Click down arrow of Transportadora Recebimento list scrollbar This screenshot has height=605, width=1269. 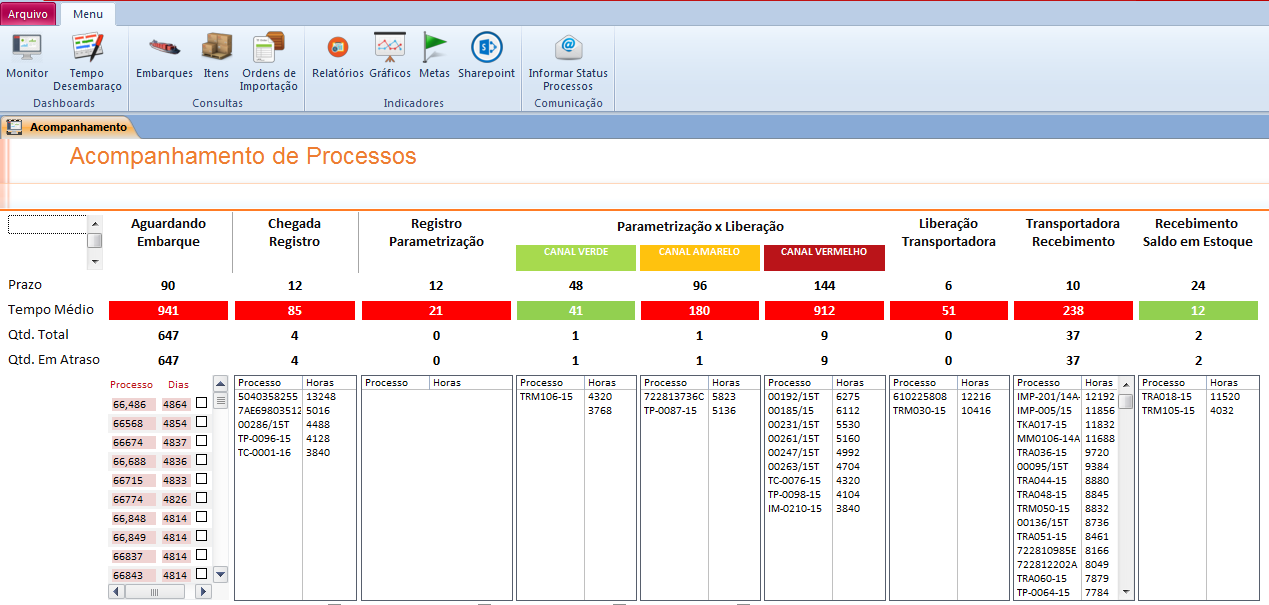click(1126, 592)
